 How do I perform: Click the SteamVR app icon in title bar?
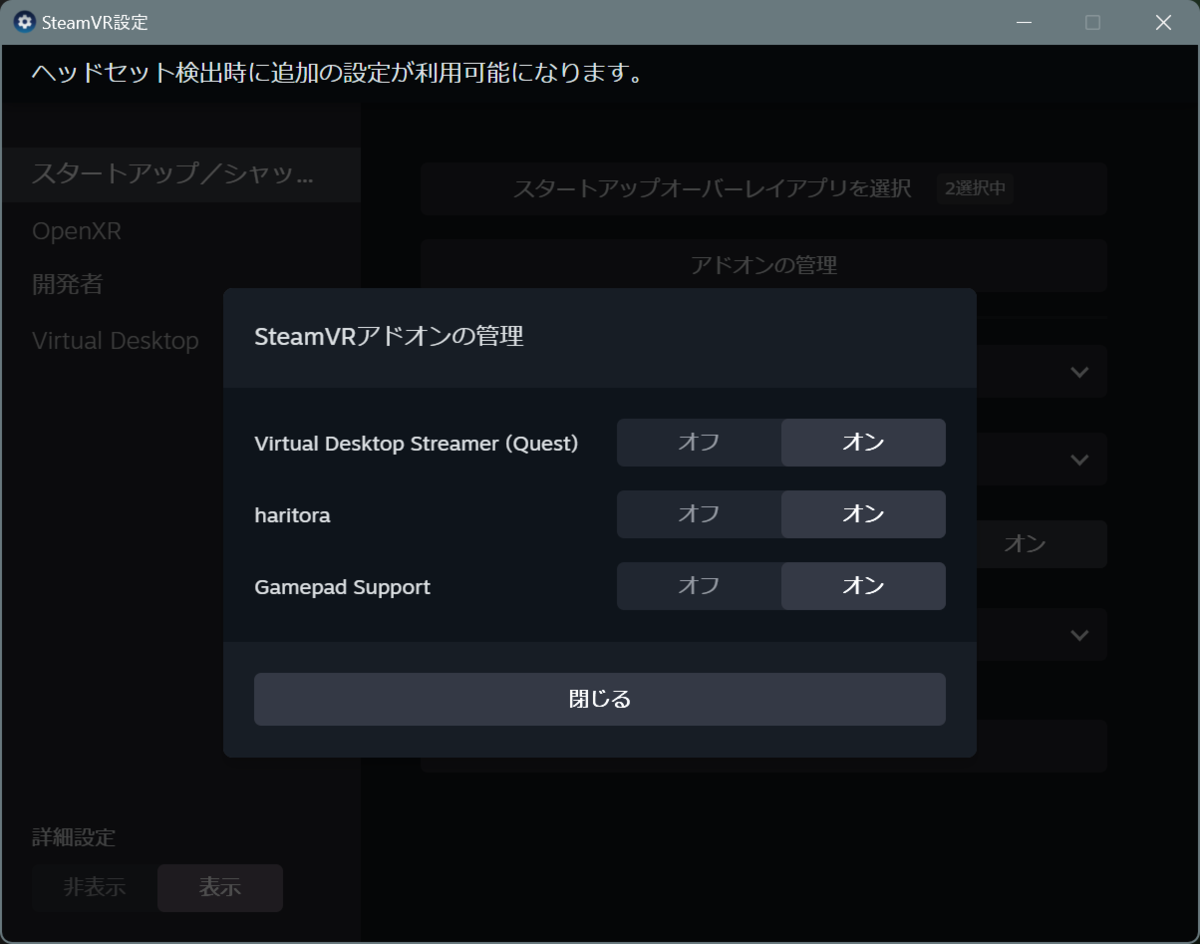tap(24, 22)
